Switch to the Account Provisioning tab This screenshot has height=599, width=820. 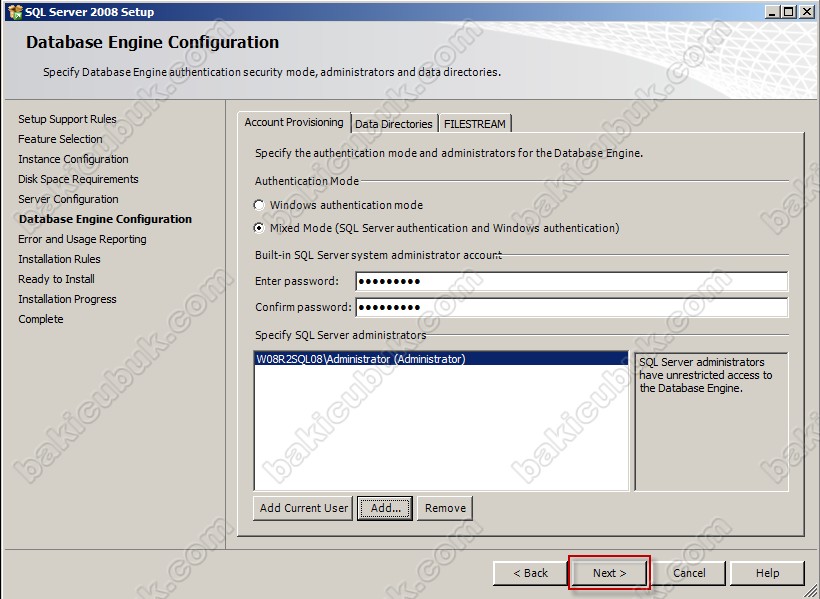coord(294,122)
